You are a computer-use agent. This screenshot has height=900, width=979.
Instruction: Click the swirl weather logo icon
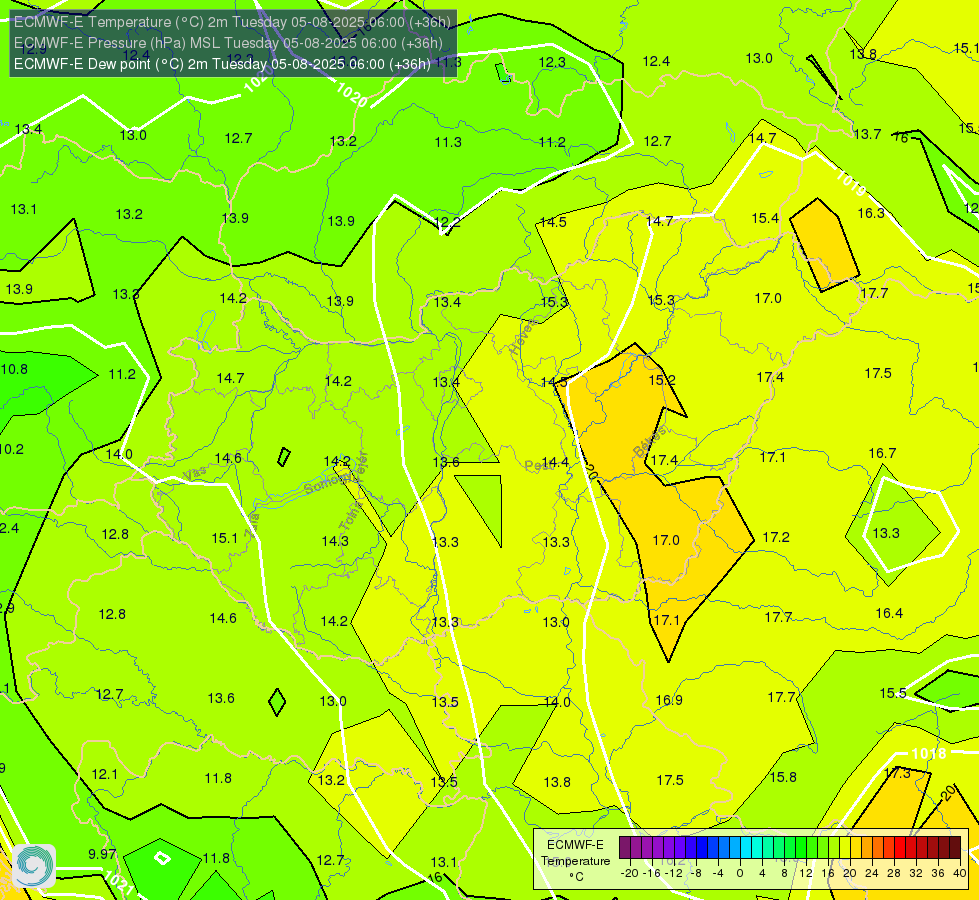(x=34, y=866)
